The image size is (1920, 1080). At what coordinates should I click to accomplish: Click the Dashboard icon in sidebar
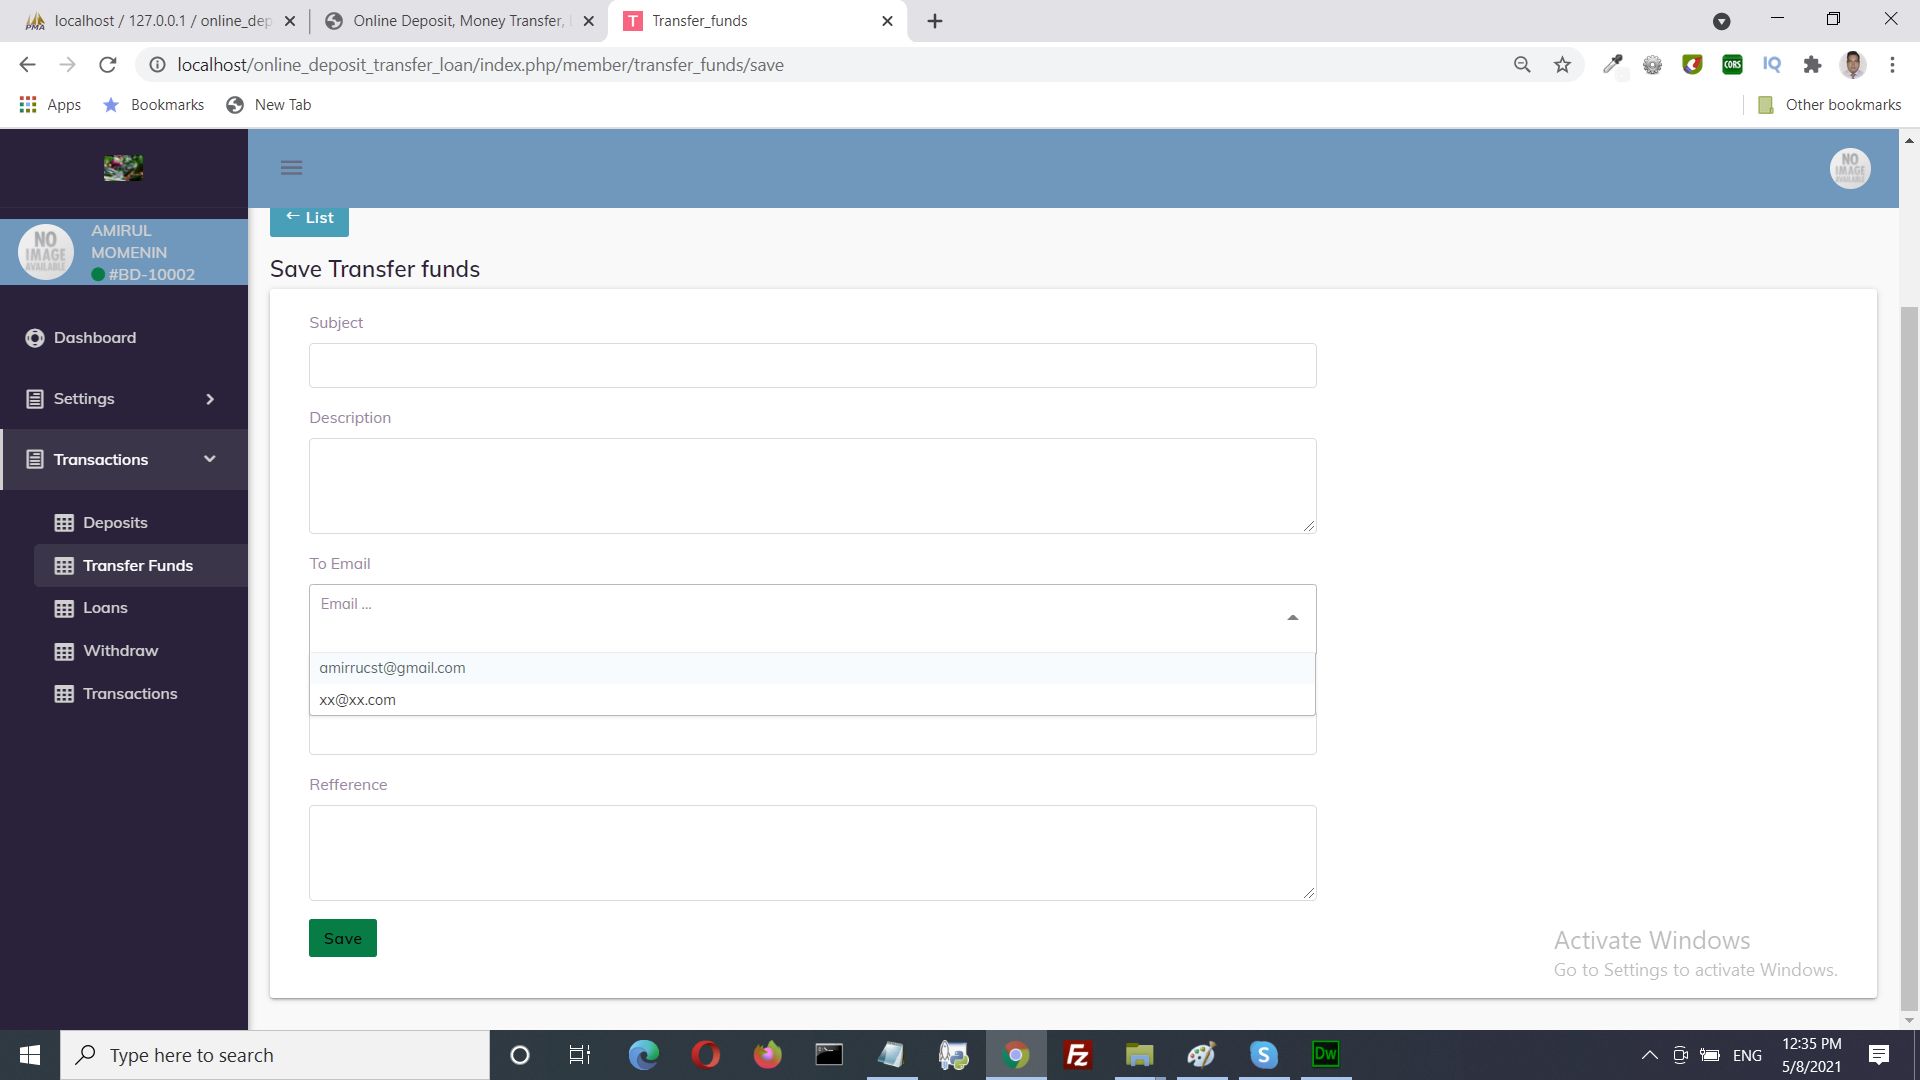click(35, 338)
